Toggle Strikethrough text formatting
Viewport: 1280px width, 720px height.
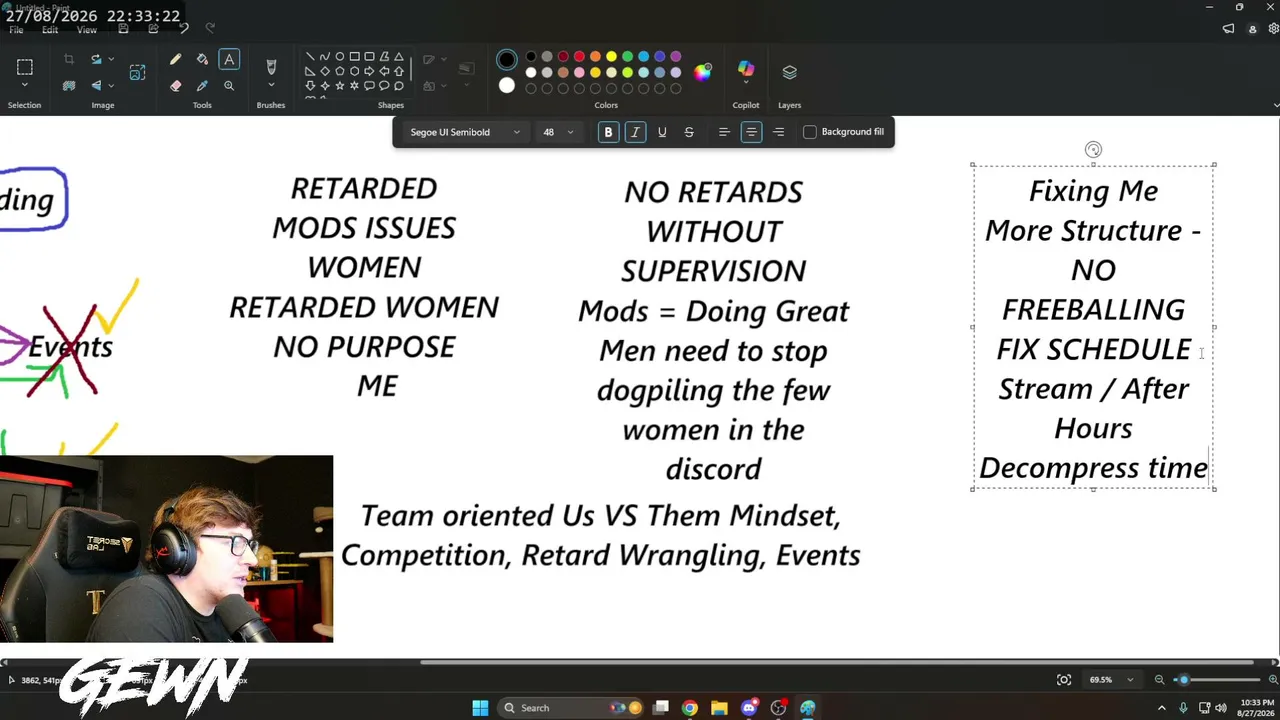689,132
